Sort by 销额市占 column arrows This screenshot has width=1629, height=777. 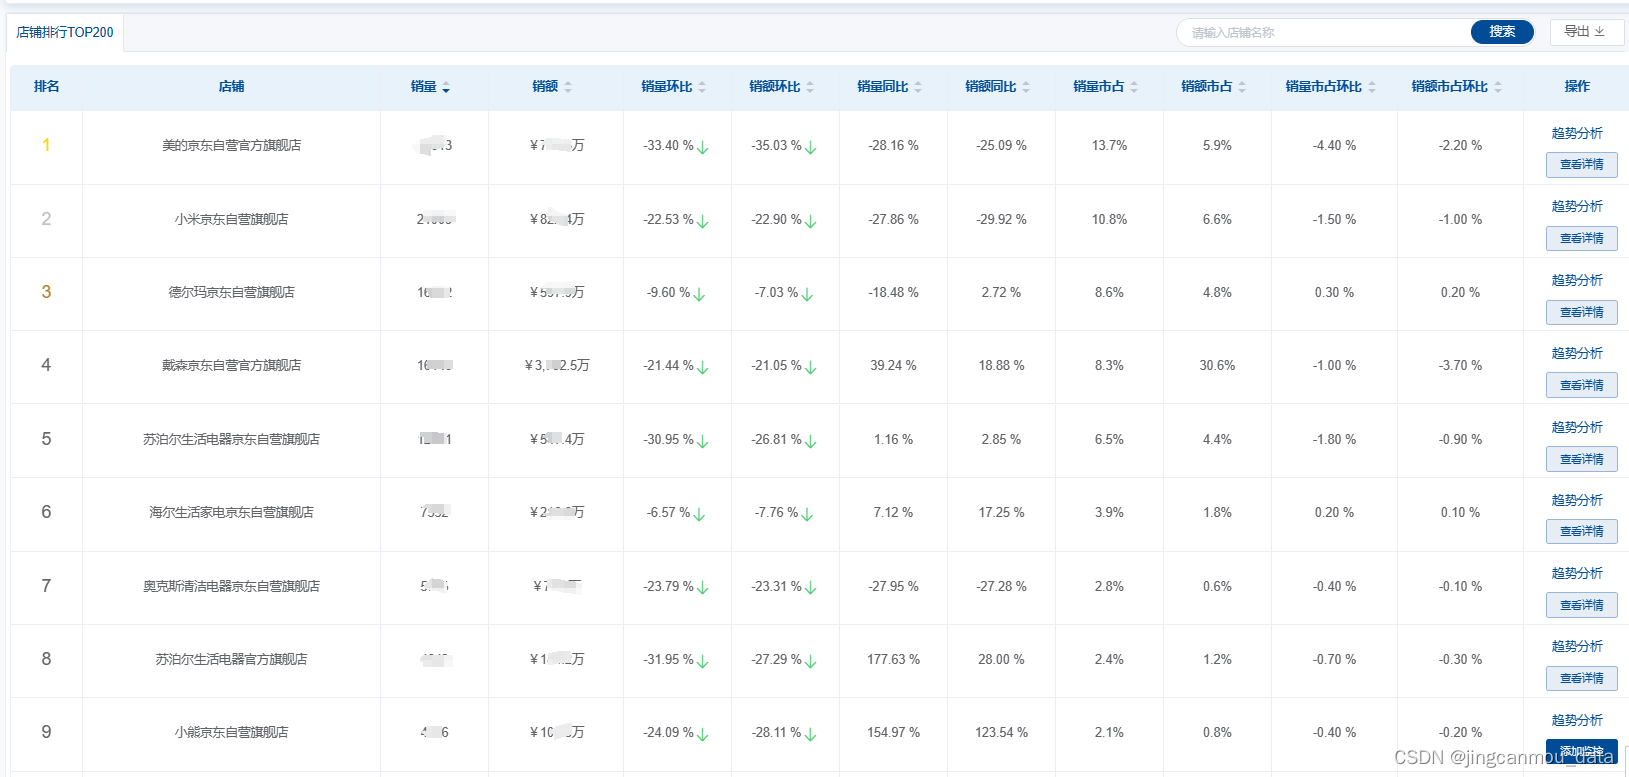tap(1242, 87)
